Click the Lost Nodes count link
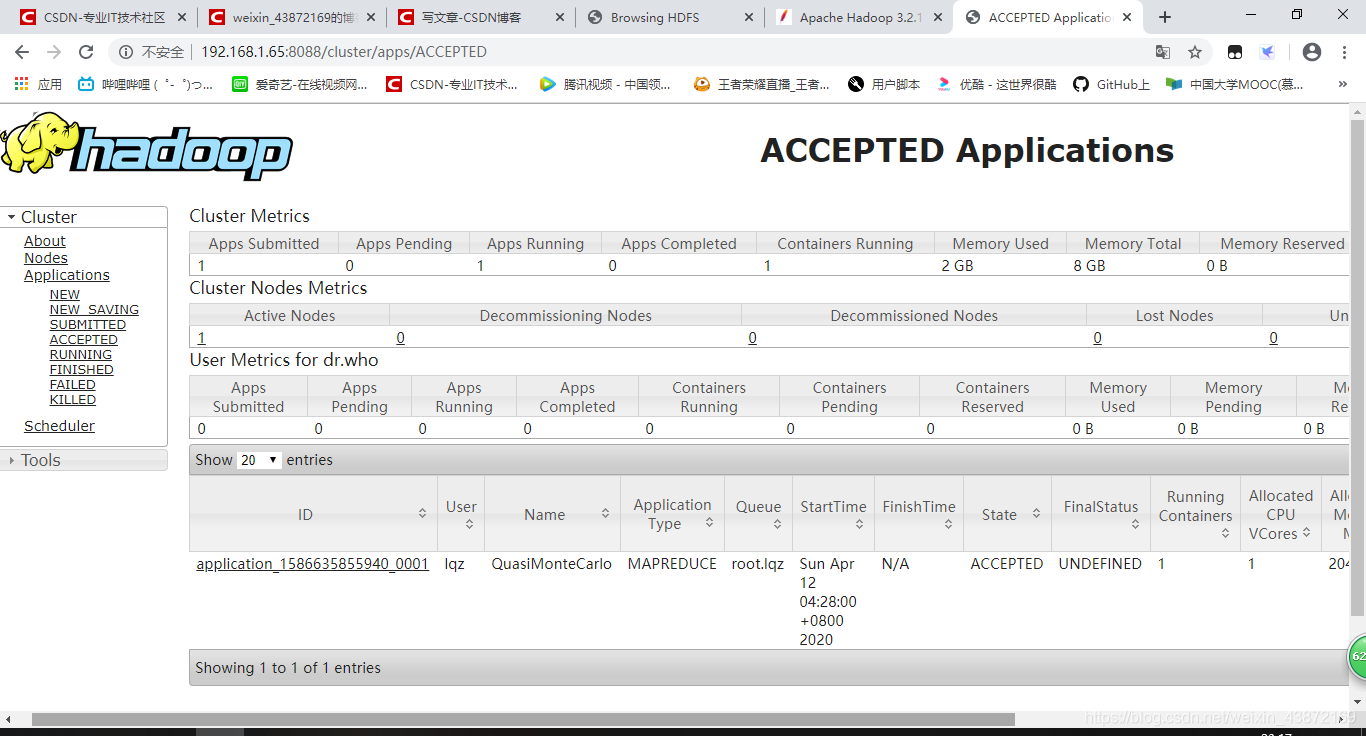Screen dimensions: 1366x736 (x=1097, y=338)
